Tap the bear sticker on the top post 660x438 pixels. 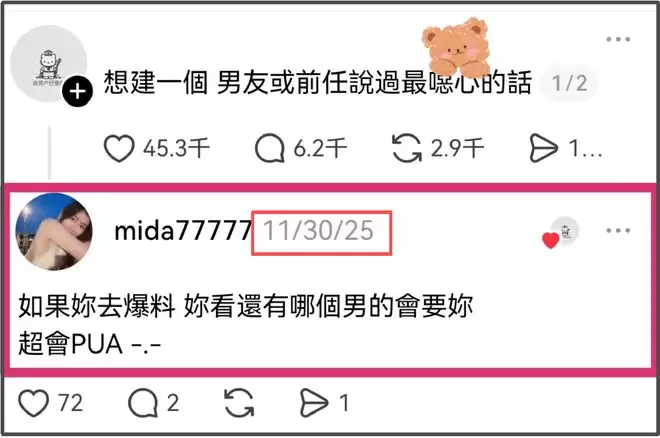click(x=456, y=46)
